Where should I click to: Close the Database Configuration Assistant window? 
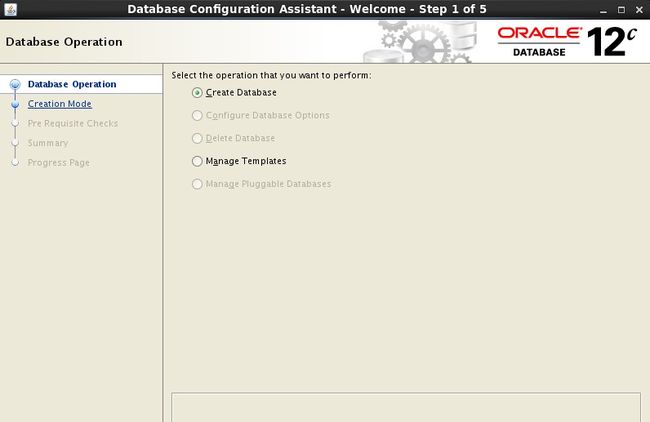639,10
